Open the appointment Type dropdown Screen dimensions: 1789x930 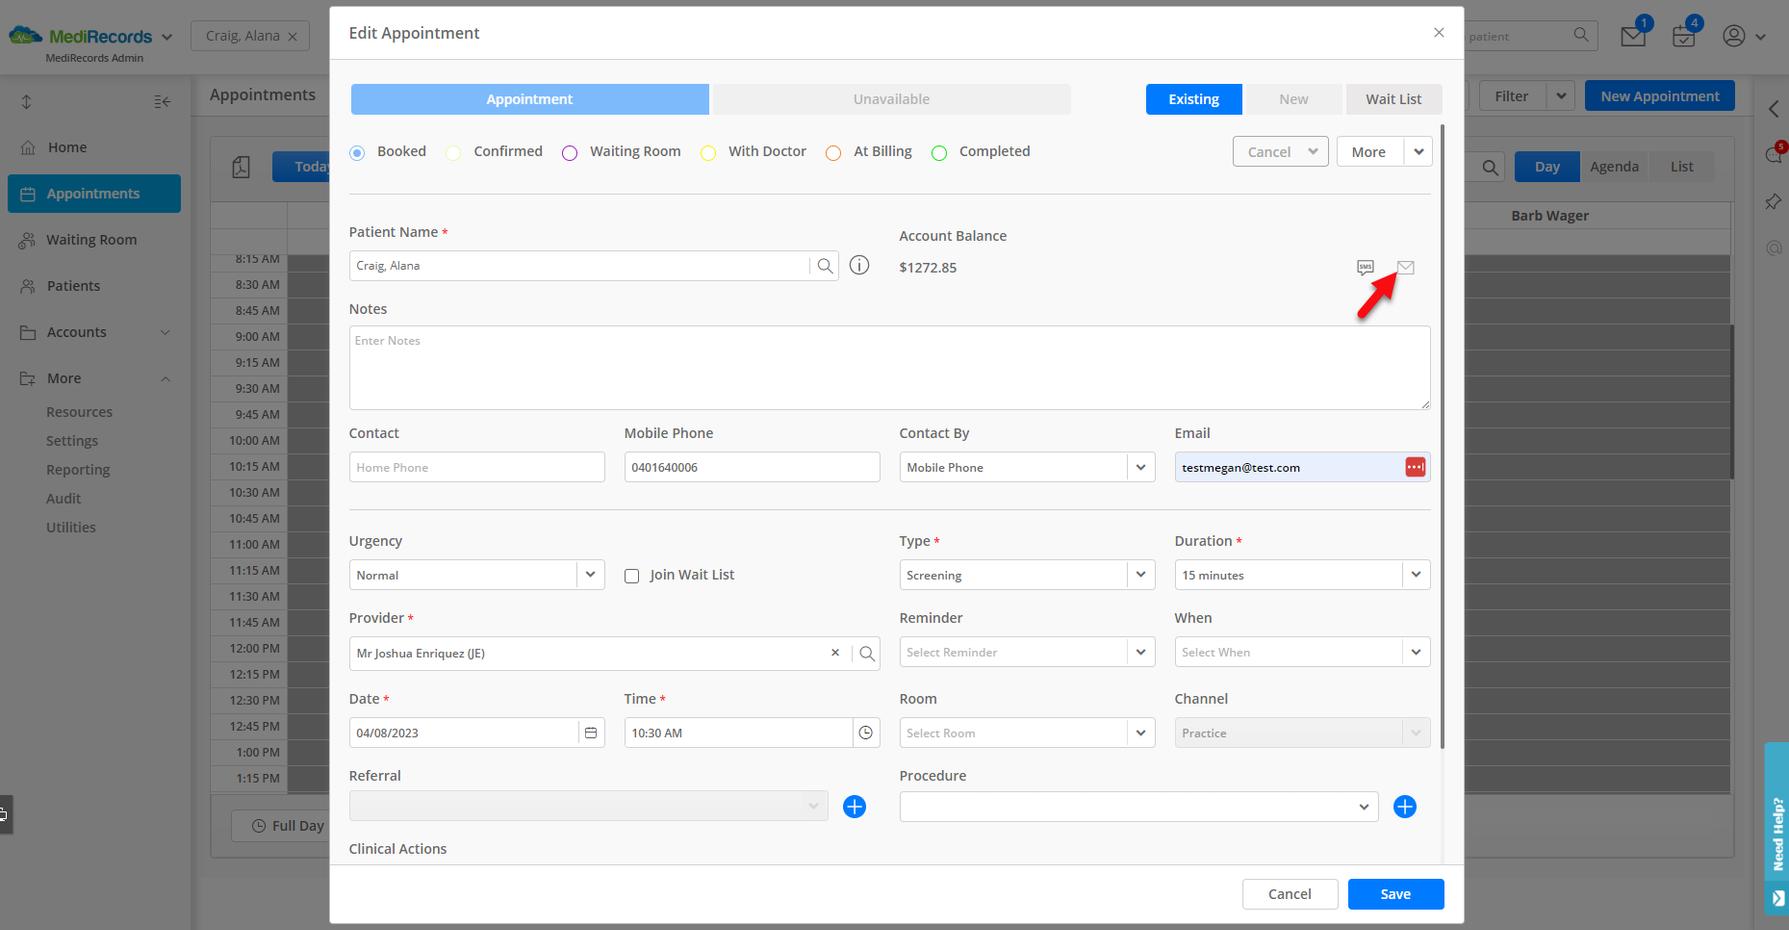click(x=1029, y=575)
